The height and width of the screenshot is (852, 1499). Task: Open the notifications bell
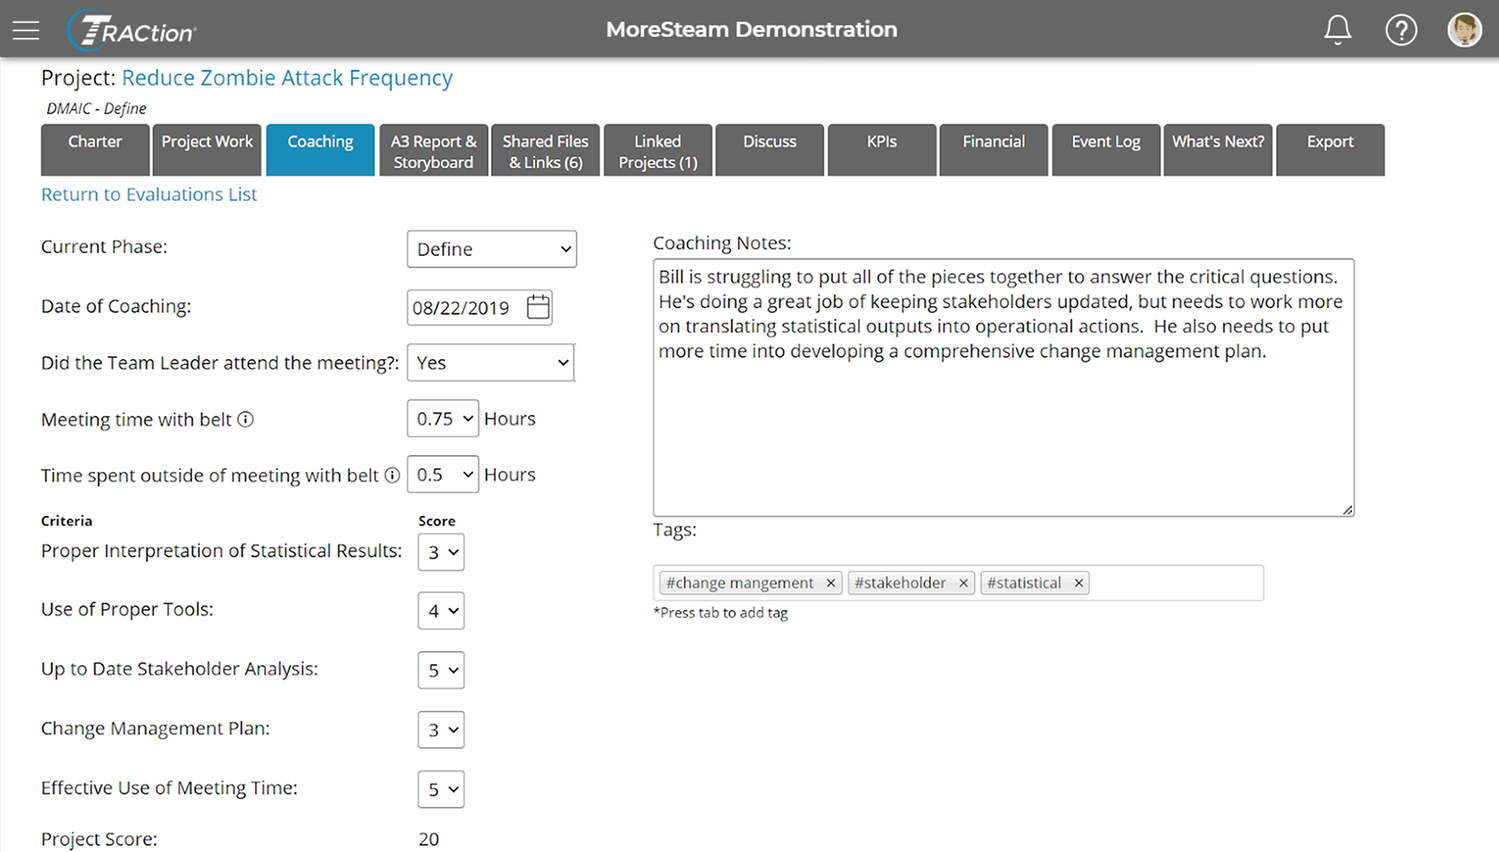point(1338,30)
